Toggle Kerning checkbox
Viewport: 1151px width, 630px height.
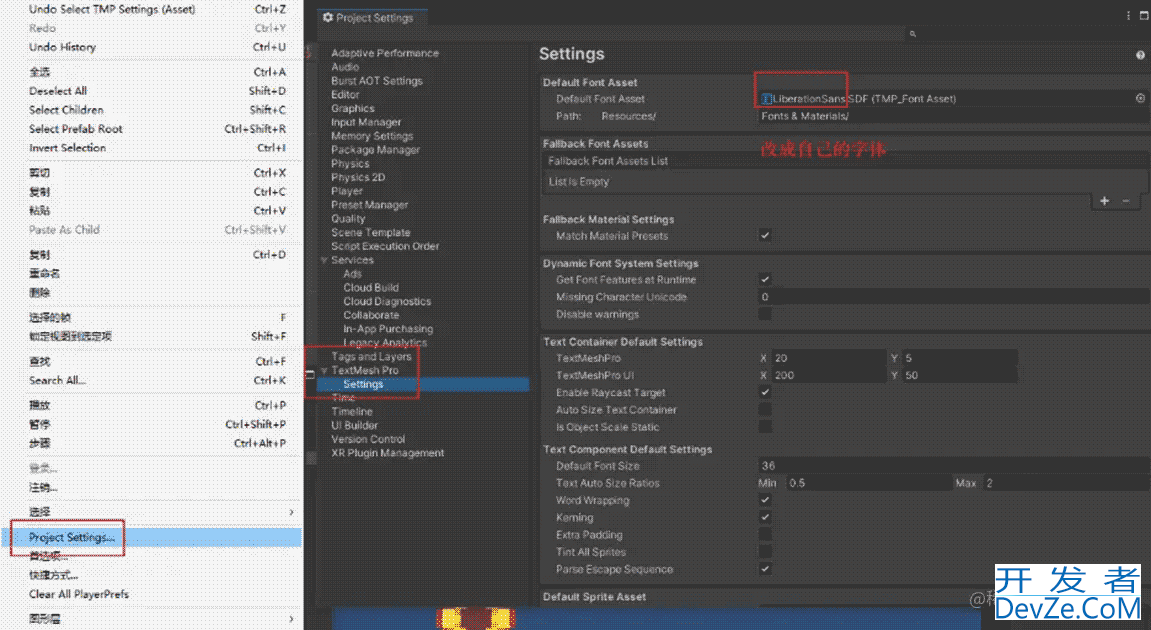click(x=765, y=517)
